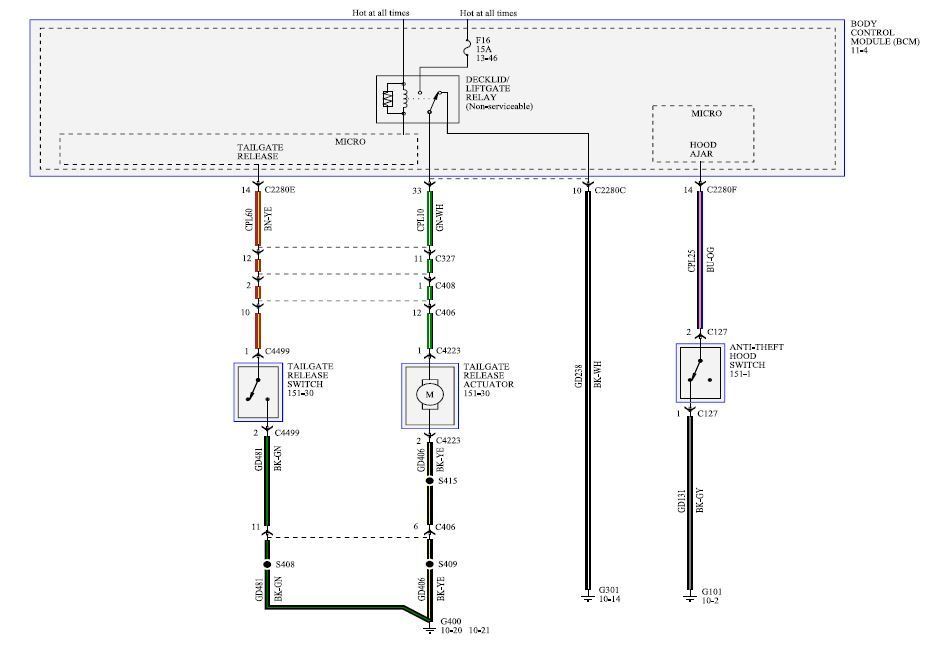This screenshot has height=665, width=946.
Task: Click the G101 ground symbol
Action: click(689, 598)
